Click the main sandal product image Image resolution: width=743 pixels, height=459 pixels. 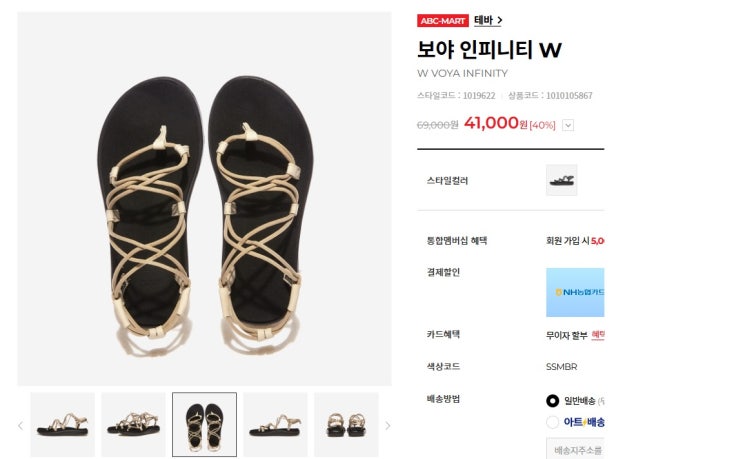[204, 198]
